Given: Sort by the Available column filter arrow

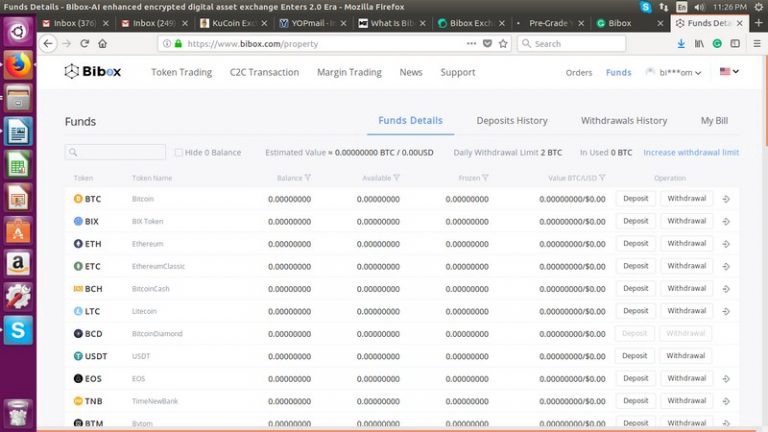Looking at the screenshot, I should pyautogui.click(x=396, y=178).
